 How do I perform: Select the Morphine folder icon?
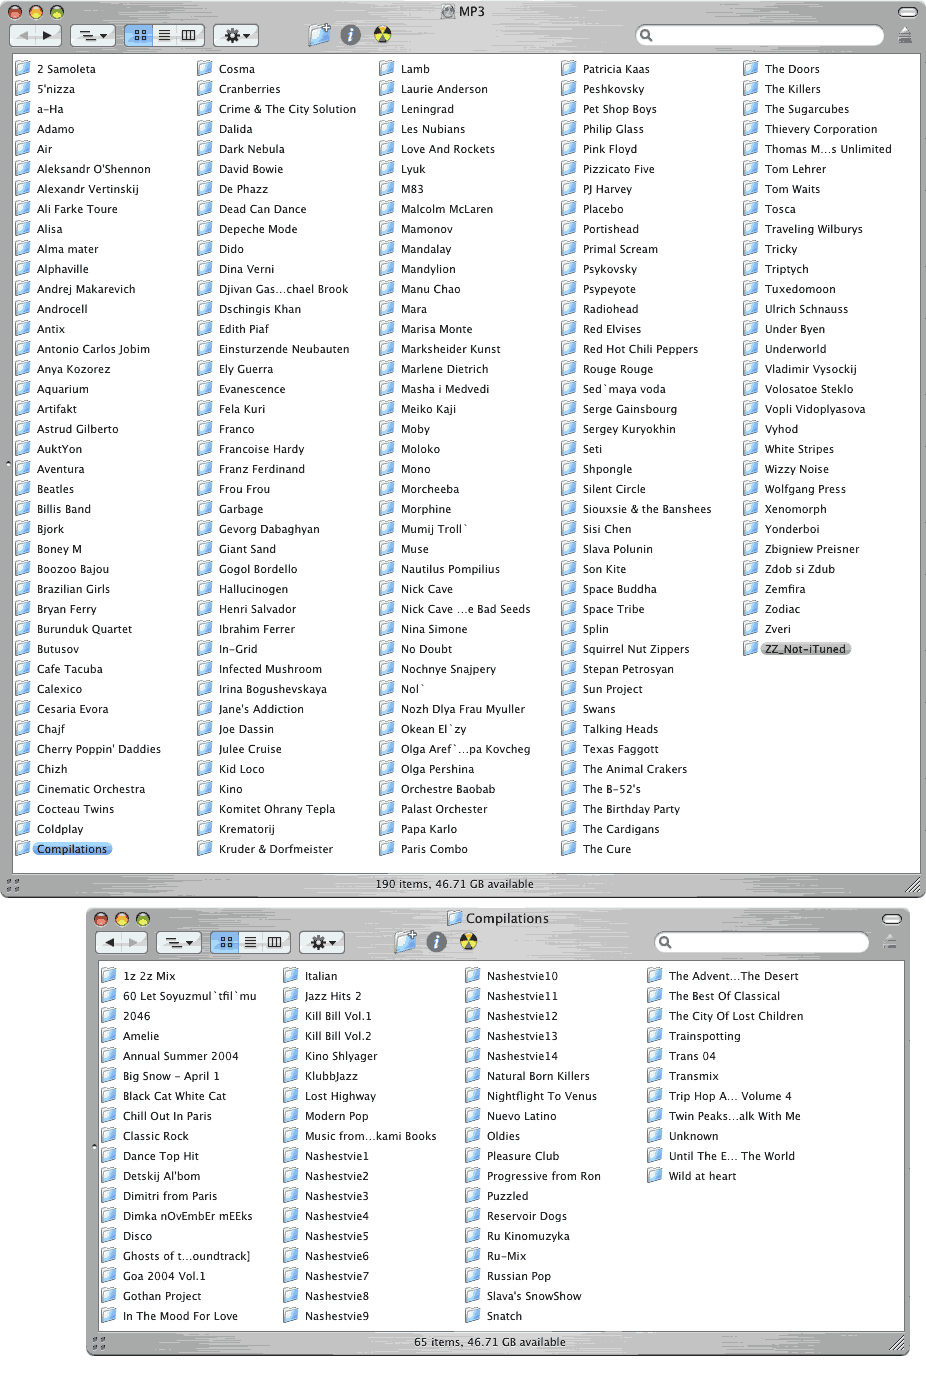pos(387,509)
